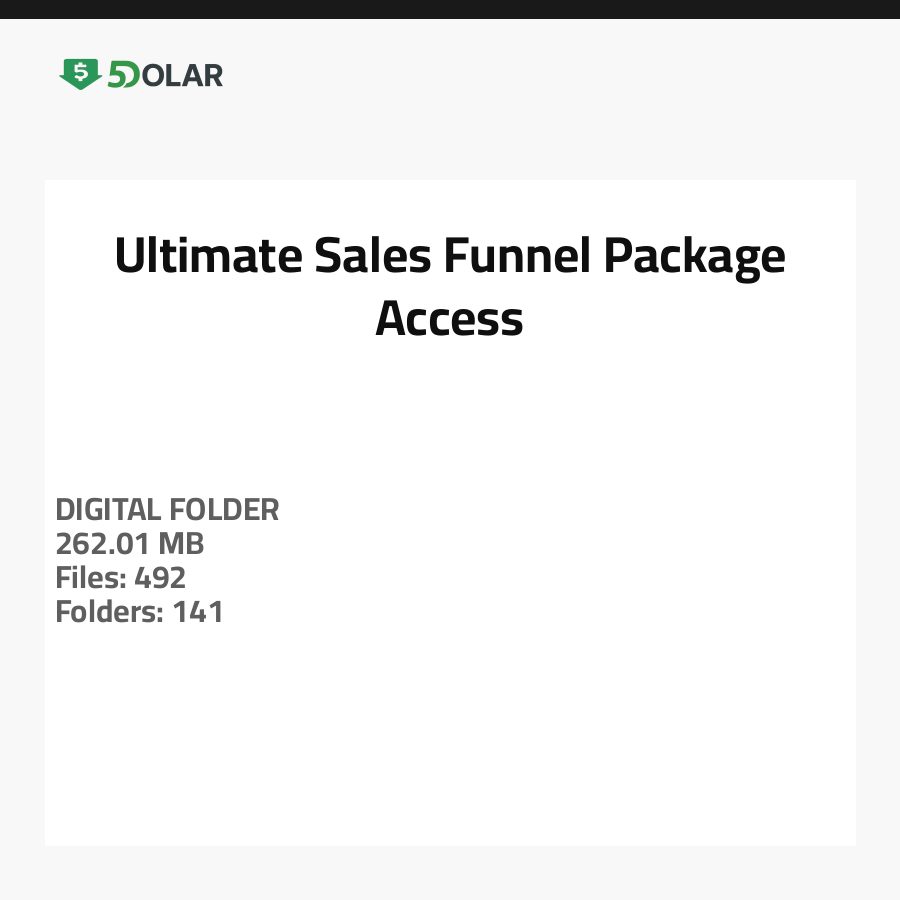
Task: Click the black bar at the top
Action: [450, 9]
